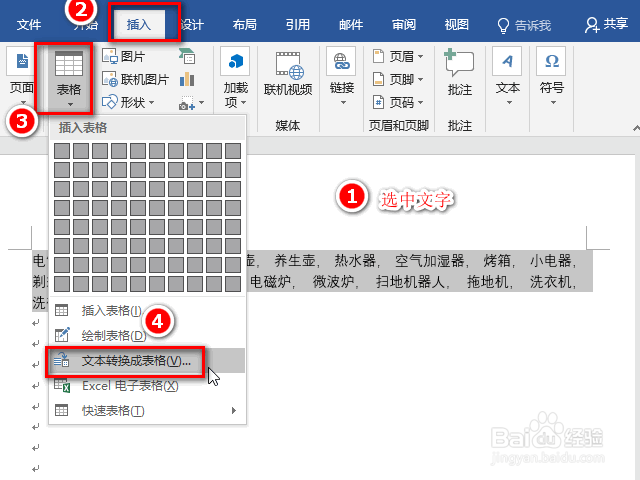Screen dimensions: 640x480
Task: Click the word 热水器 in document
Action: 355,260
